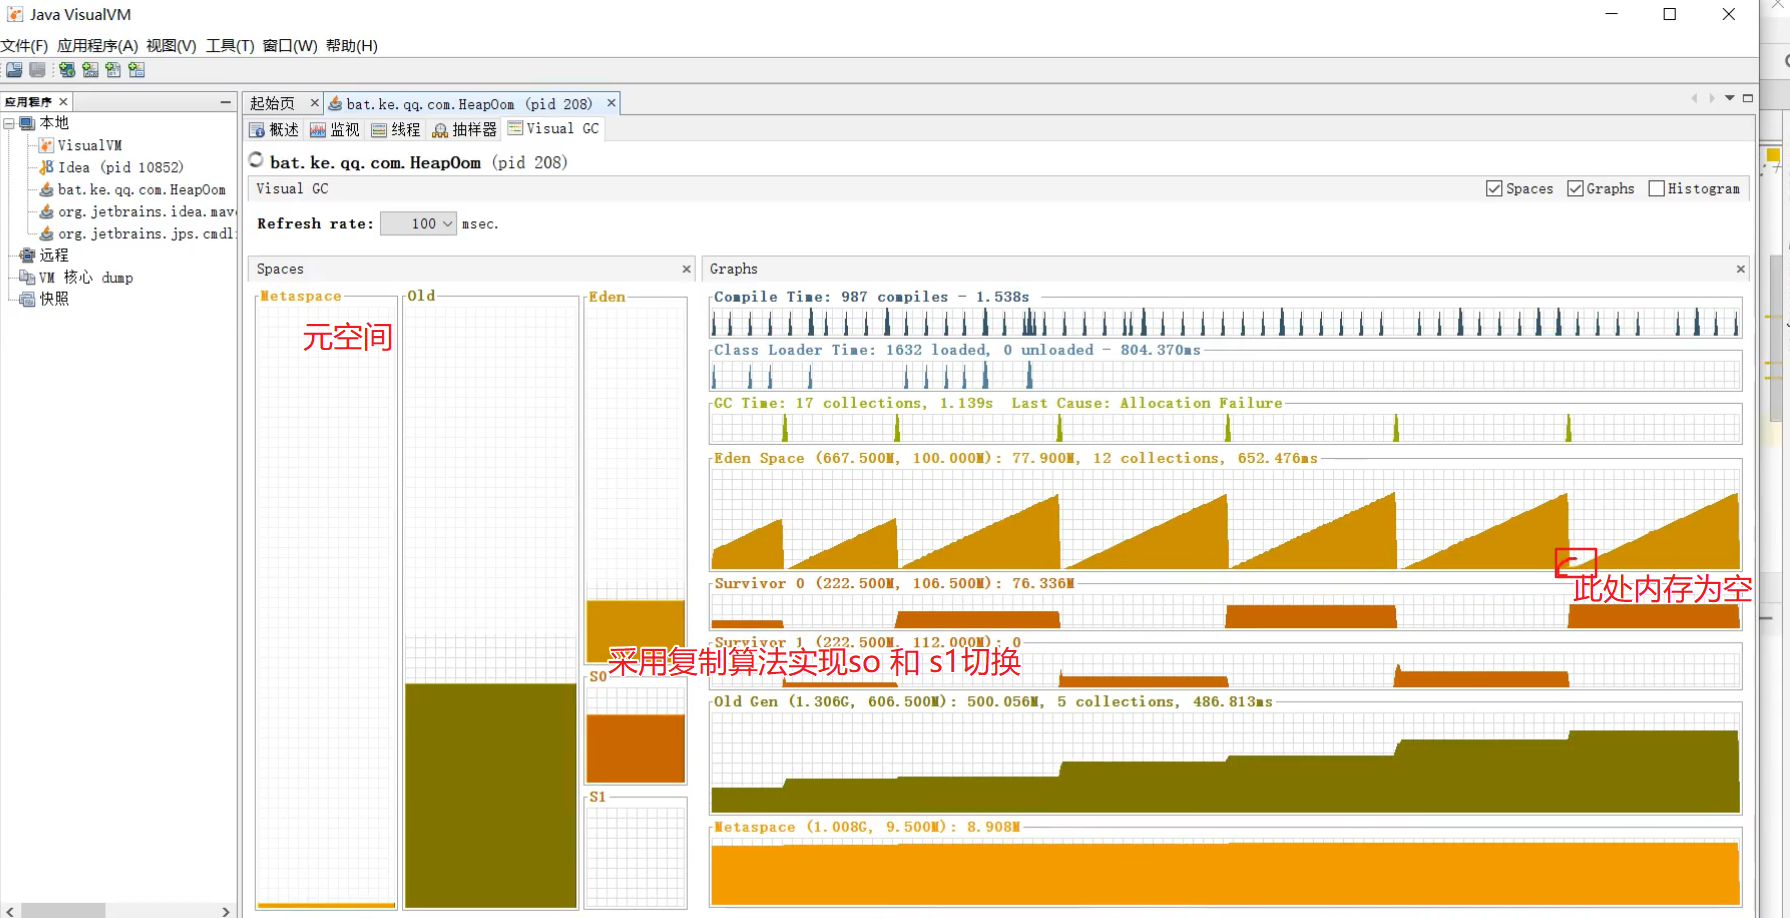
Task: Collapse the 本地 tree node
Action: 9,123
